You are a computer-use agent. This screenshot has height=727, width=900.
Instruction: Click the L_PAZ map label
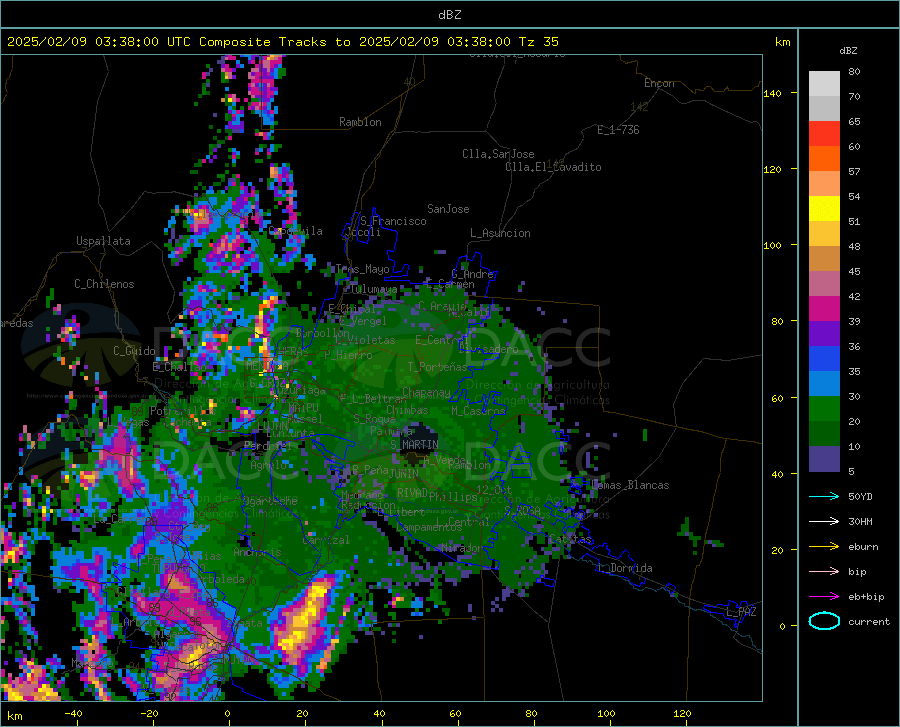[741, 612]
